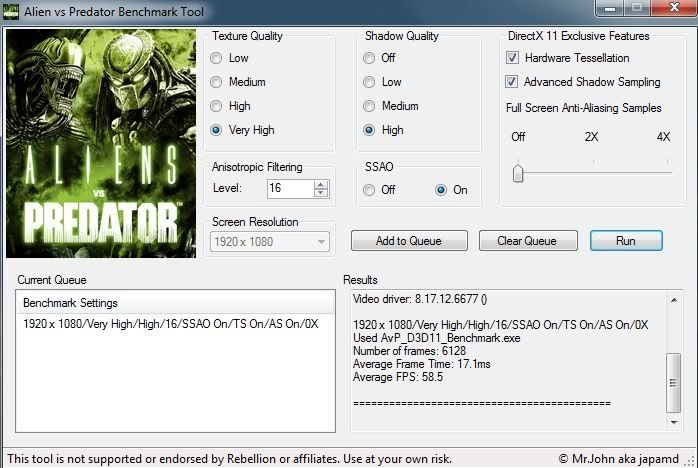Screen dimensions: 698x468
Task: Select High texture quality
Action: click(216, 106)
